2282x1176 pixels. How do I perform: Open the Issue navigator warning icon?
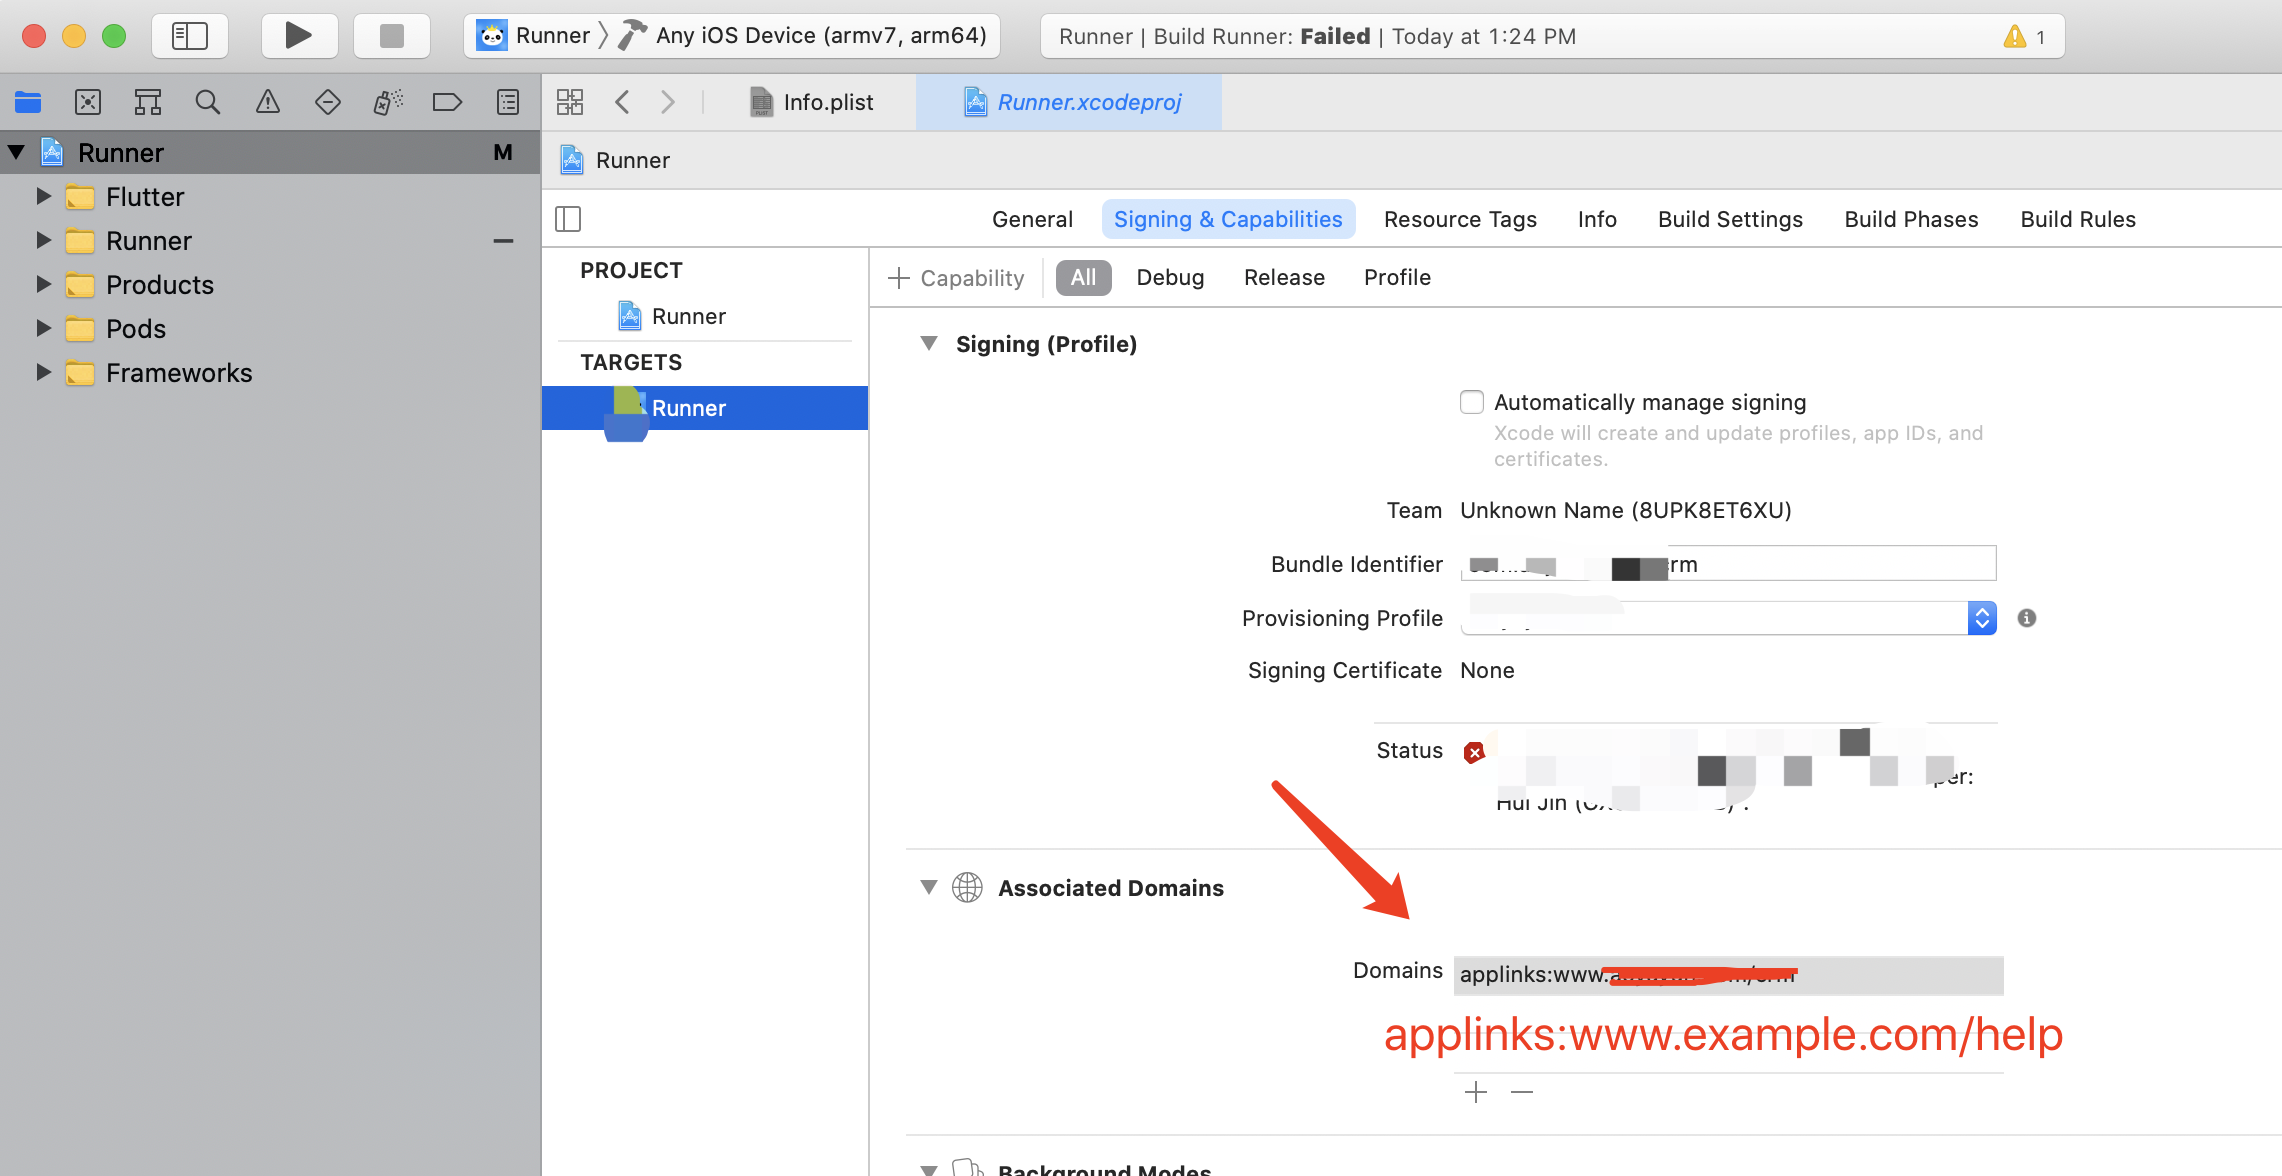pyautogui.click(x=268, y=102)
